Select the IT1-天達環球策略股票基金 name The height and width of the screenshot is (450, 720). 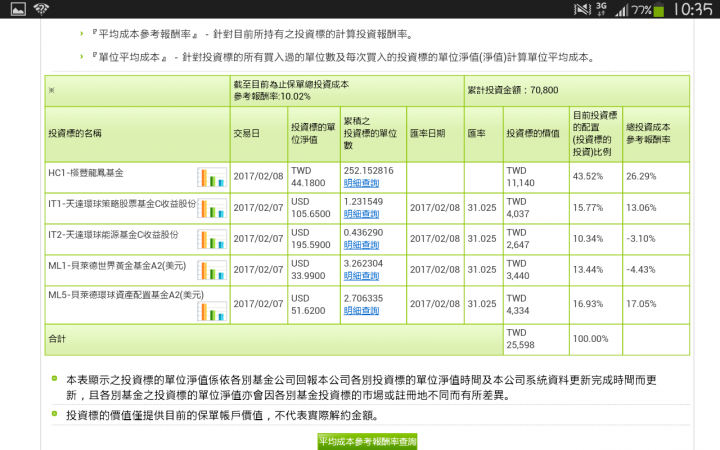tap(122, 204)
